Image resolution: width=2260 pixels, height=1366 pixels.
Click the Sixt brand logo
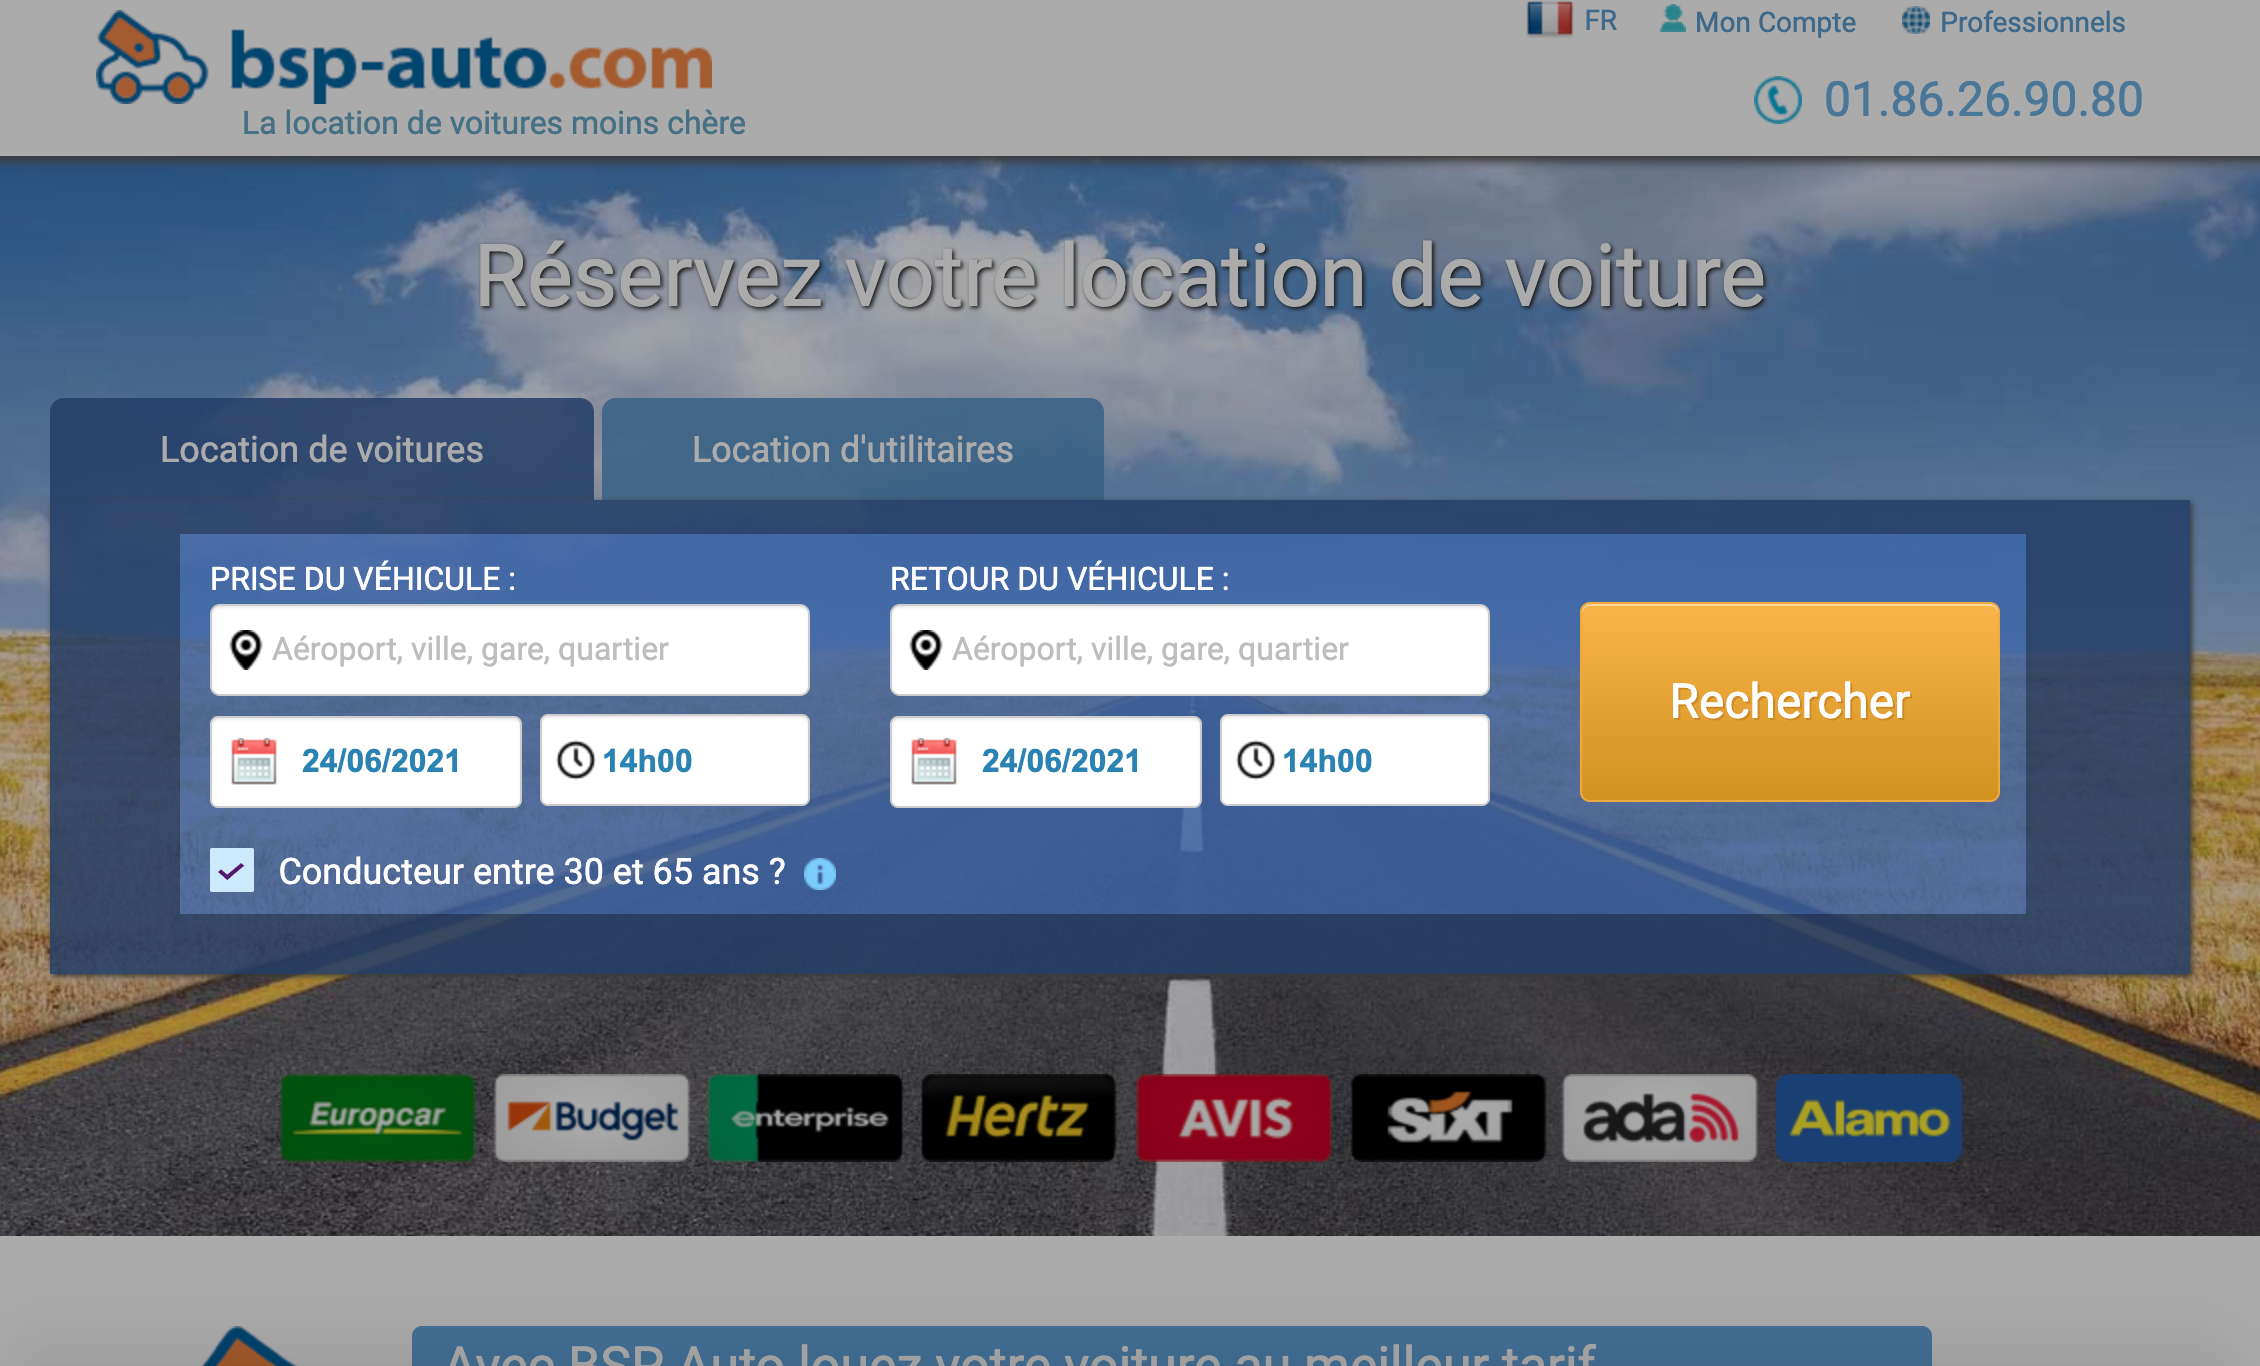coord(1447,1118)
